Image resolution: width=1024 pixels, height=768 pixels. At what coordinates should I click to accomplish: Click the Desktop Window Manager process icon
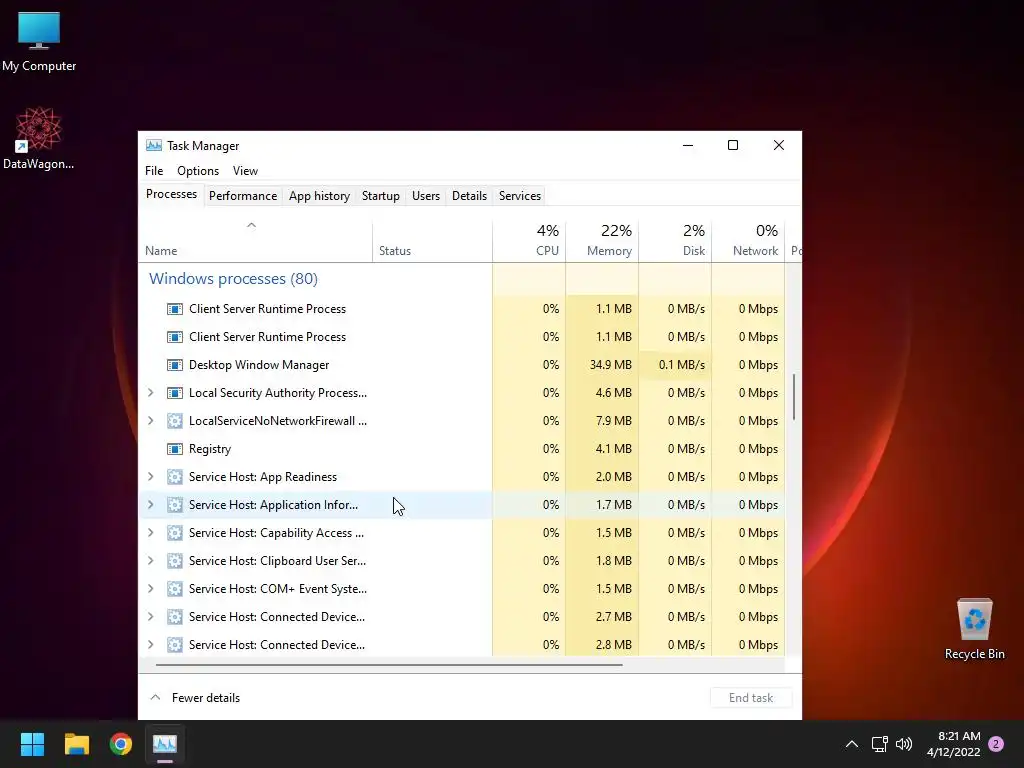174,365
